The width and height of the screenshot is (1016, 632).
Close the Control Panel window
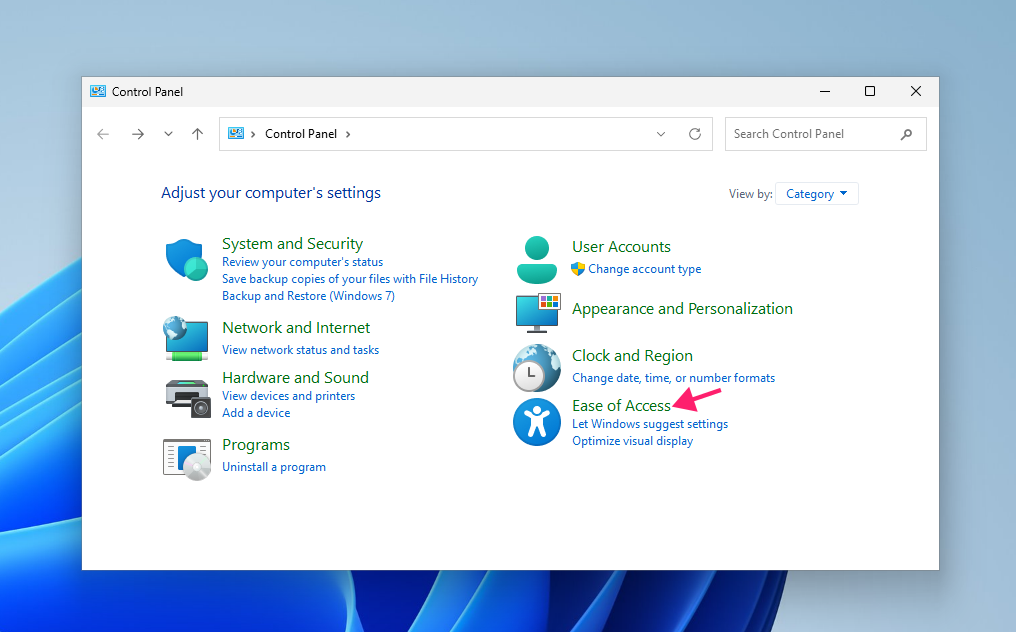pyautogui.click(x=916, y=91)
